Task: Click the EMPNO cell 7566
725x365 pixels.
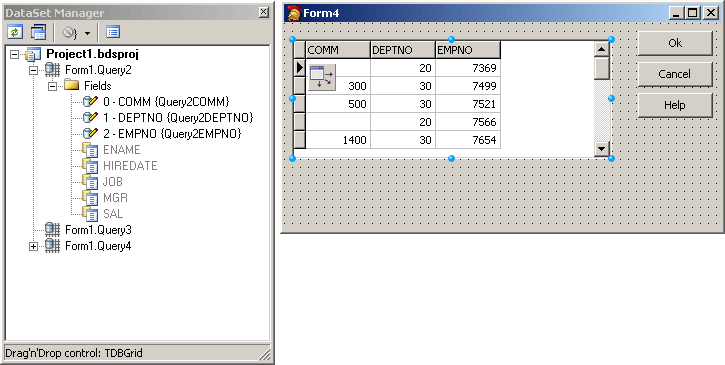Action: 468,122
